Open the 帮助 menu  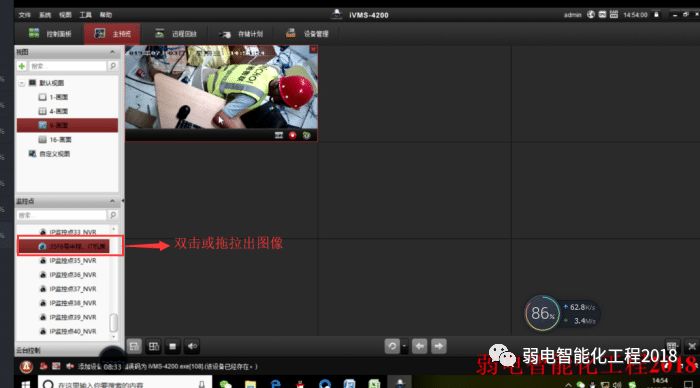pos(106,15)
